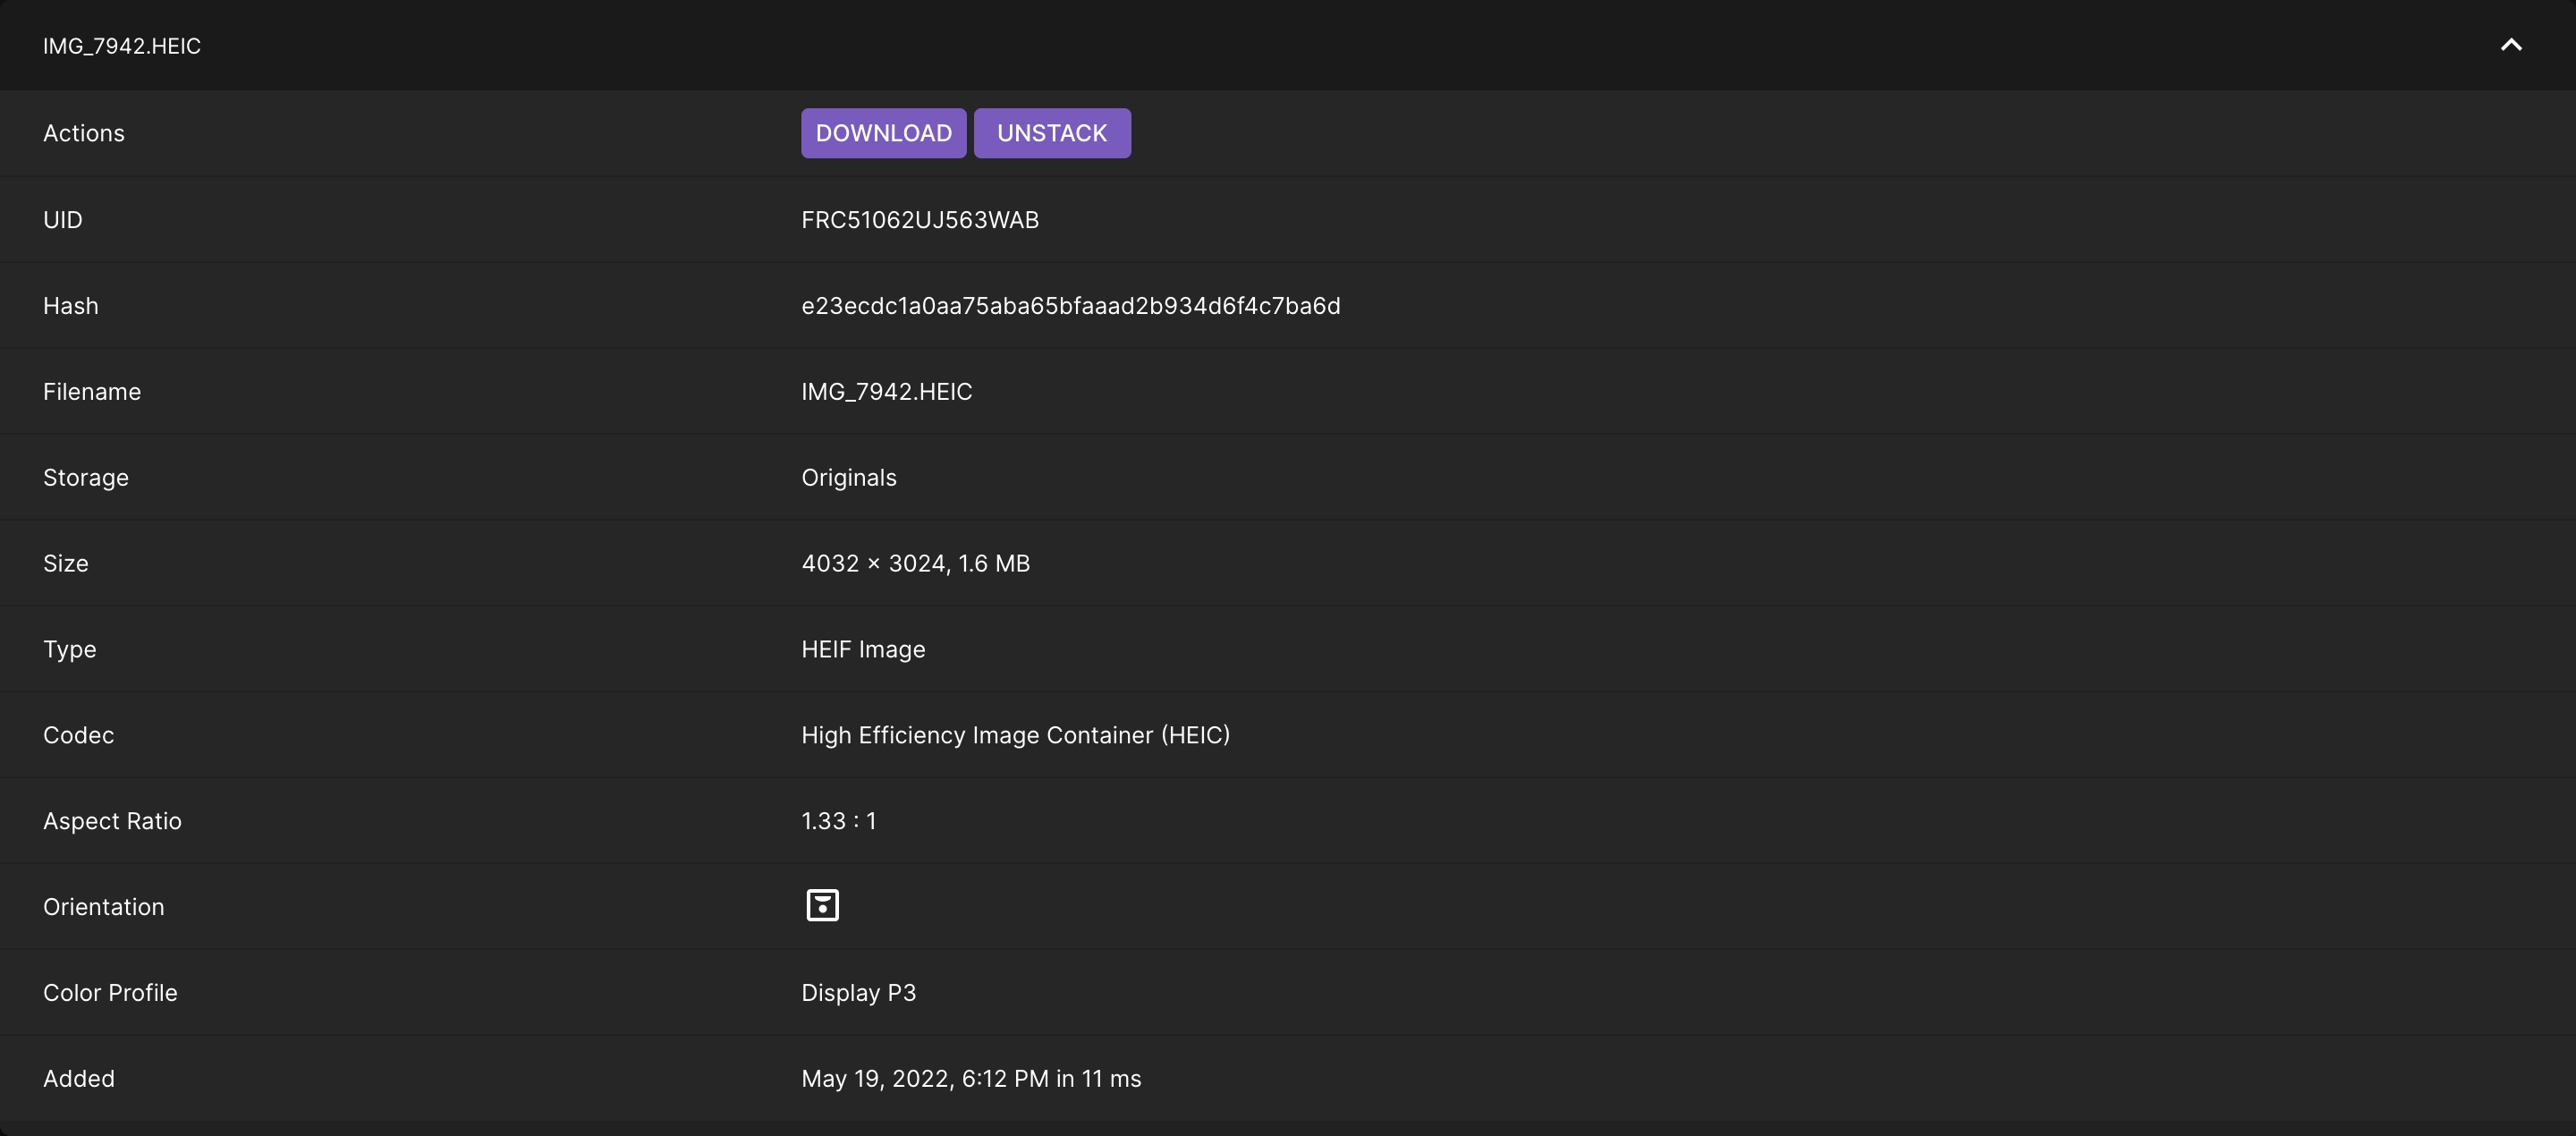Select the hash value starting e23ecdc1a0aa

(1071, 306)
